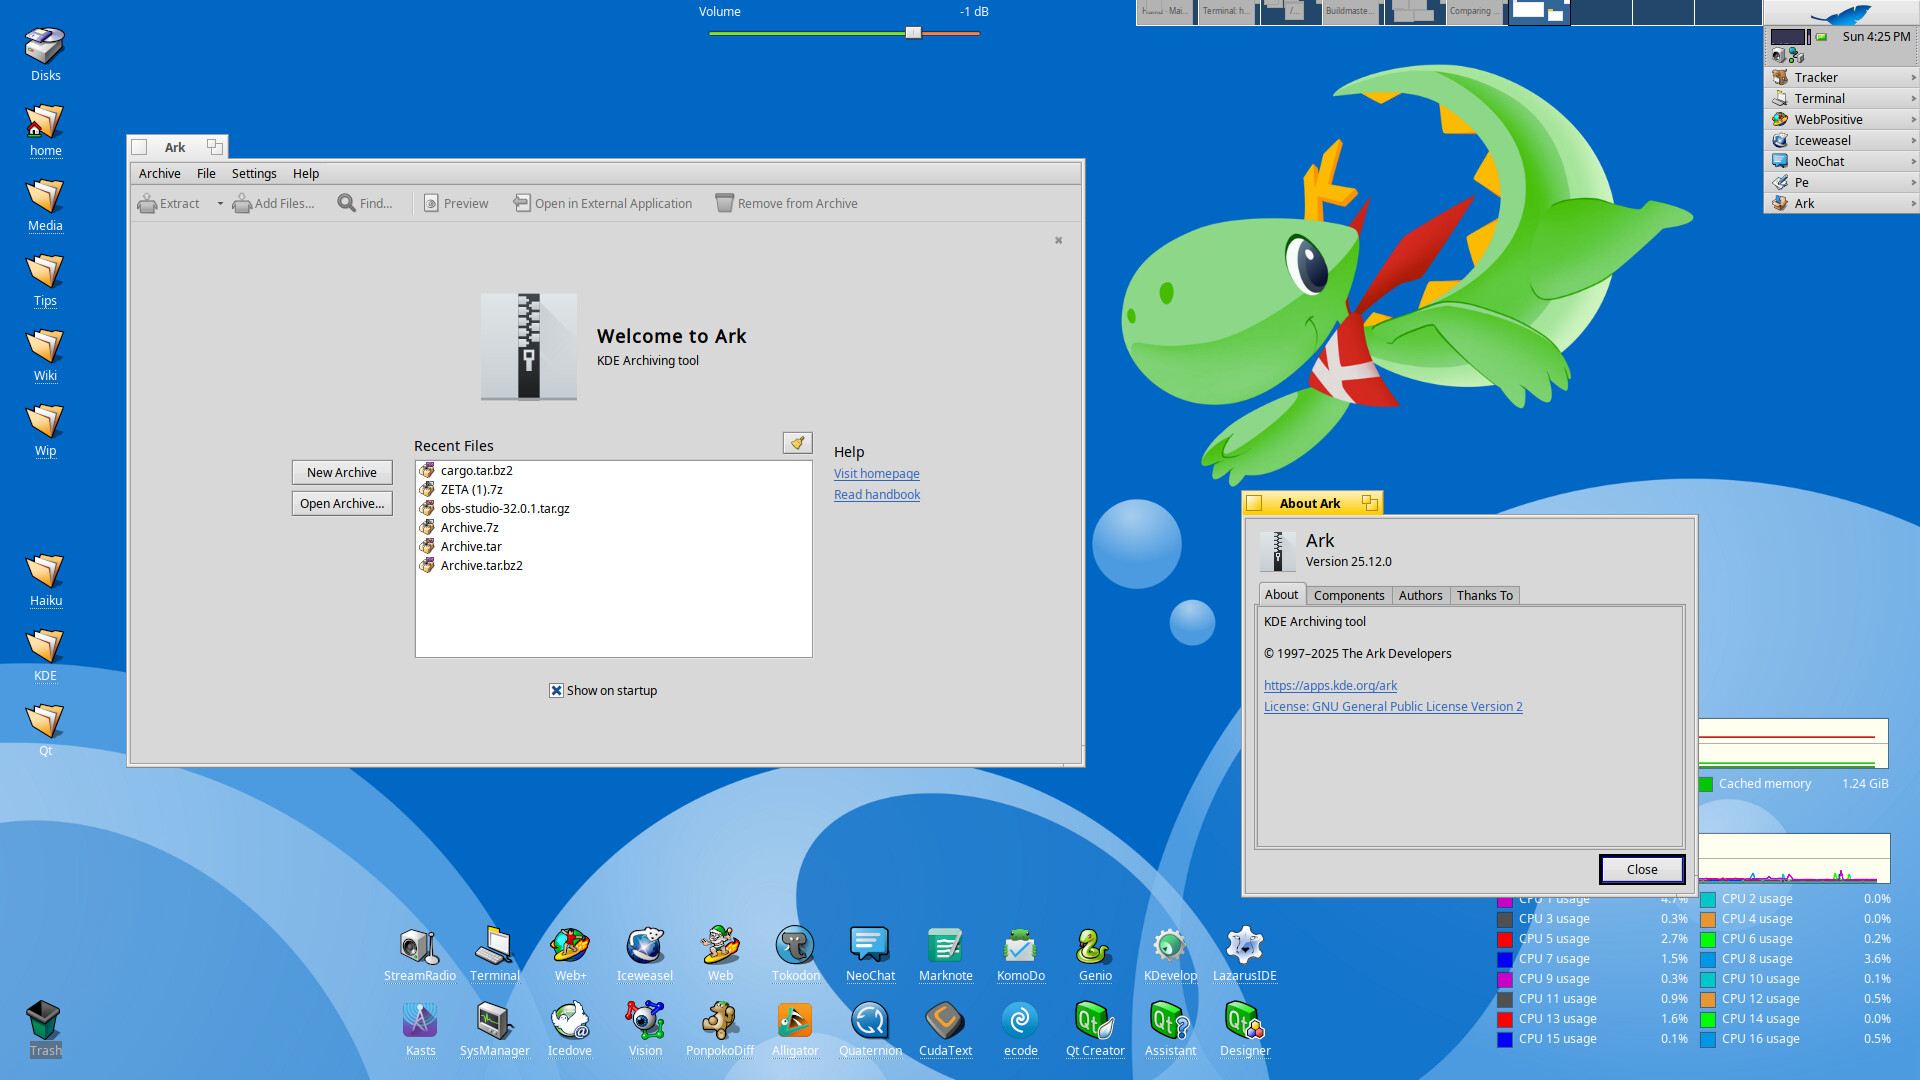
Task: Expand Ark entry in Deskbar
Action: coord(1913,204)
